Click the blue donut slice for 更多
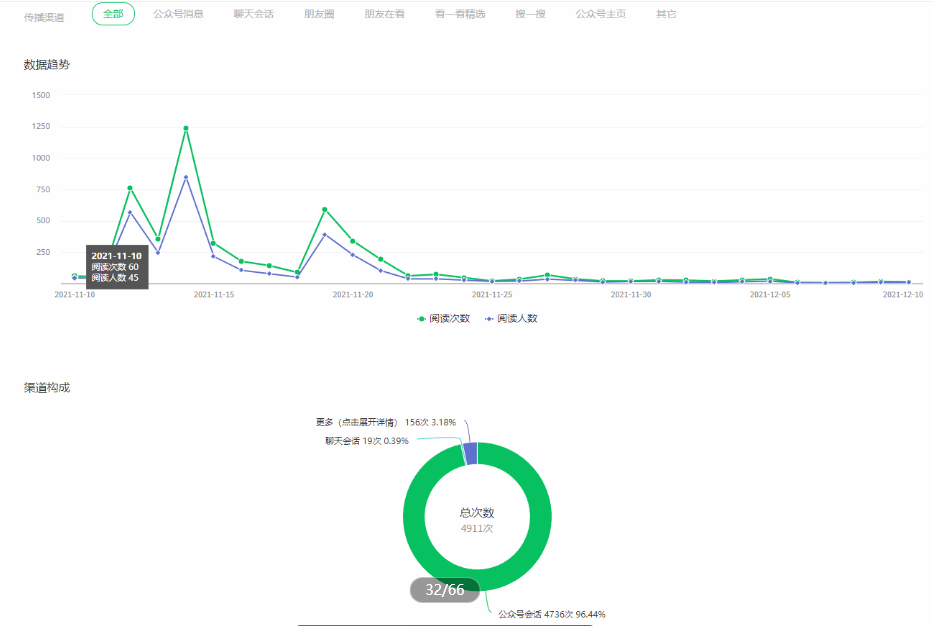Screen dimensions: 932x626 click(470, 454)
